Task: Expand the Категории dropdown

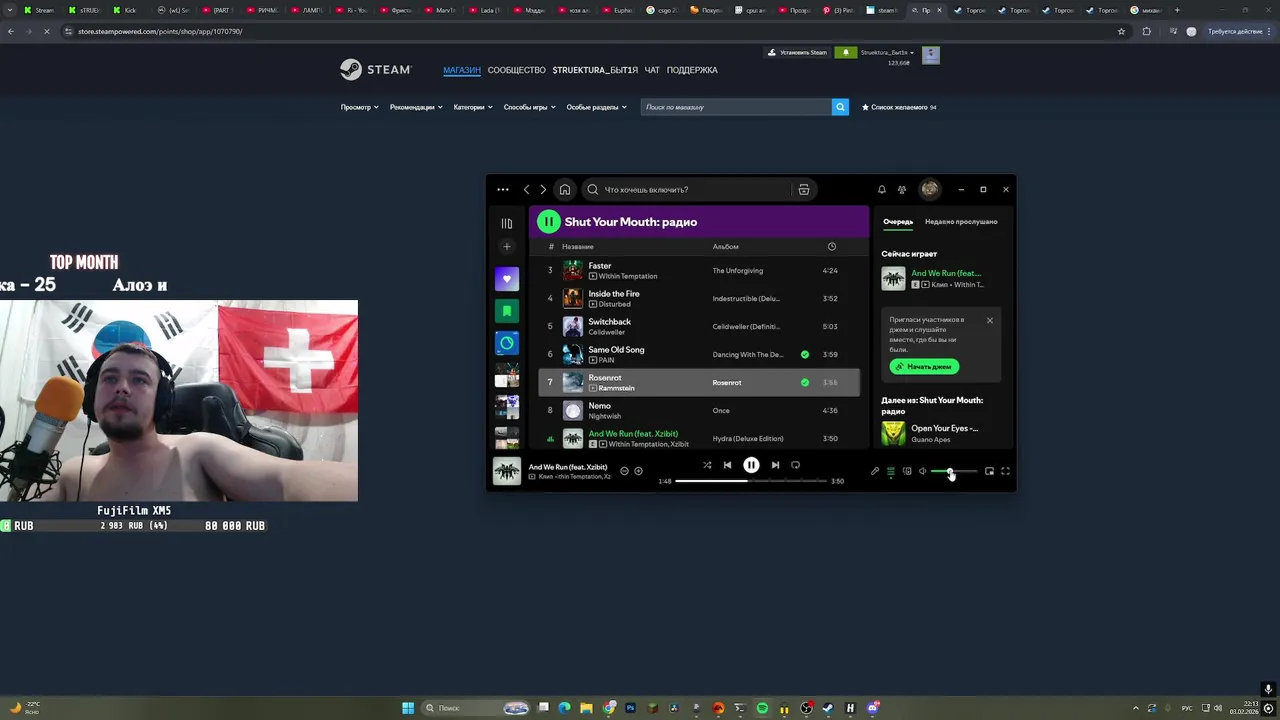Action: coord(473,107)
